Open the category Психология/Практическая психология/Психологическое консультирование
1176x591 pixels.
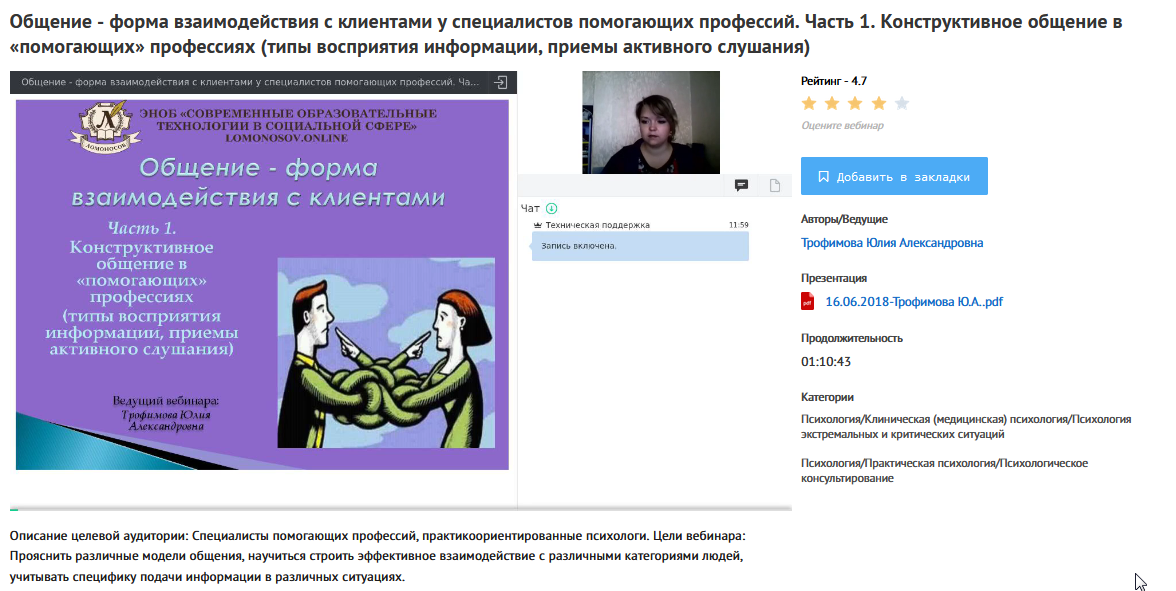click(x=944, y=470)
